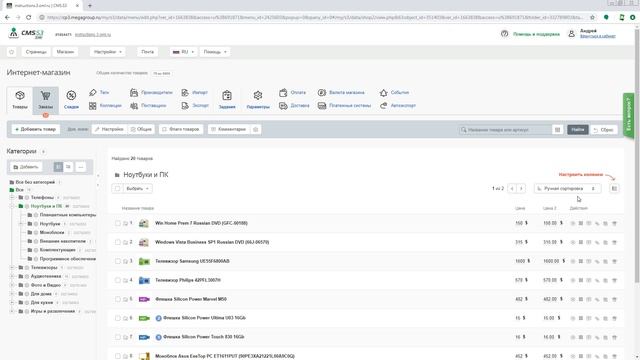This screenshot has width=640, height=360.
Task: Check the Silicon Power Marvel M50 row
Action: point(118,299)
